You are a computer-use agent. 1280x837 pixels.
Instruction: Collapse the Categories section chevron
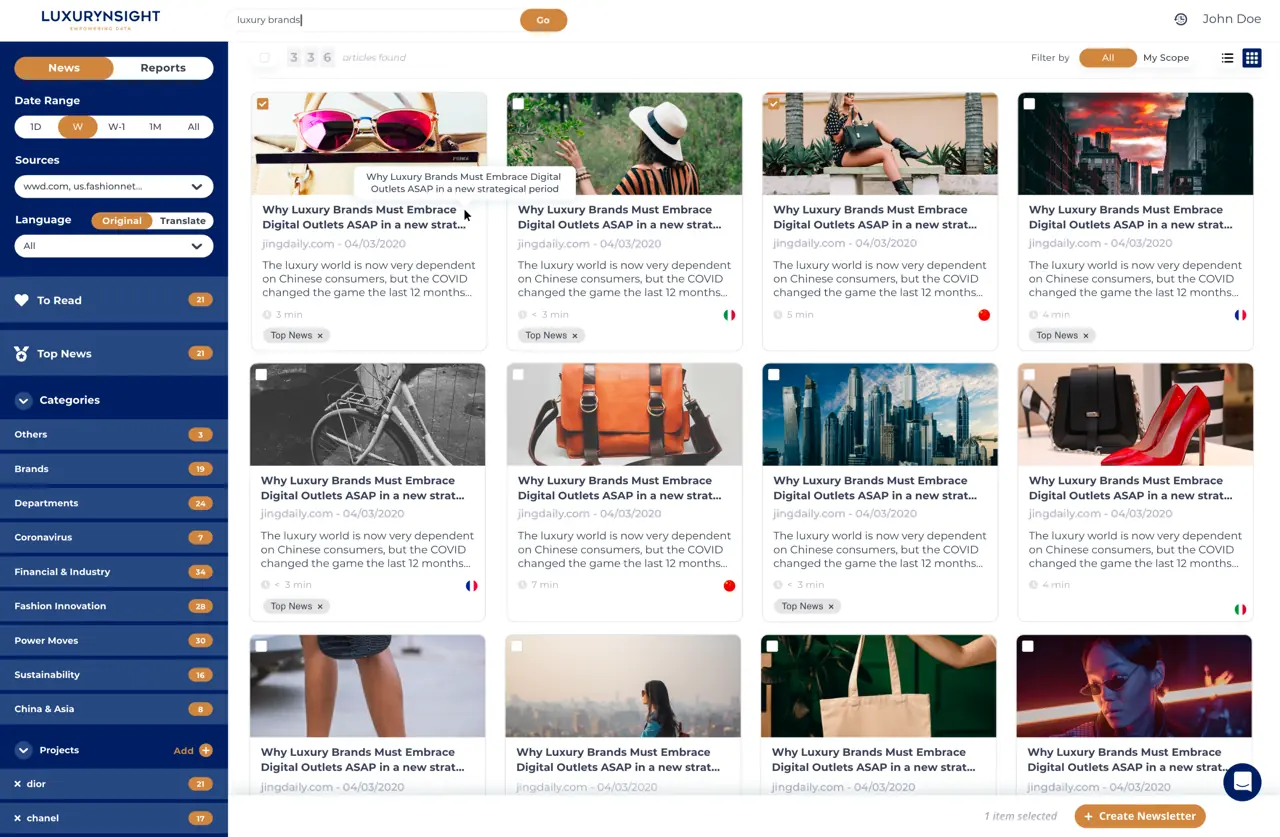point(23,400)
